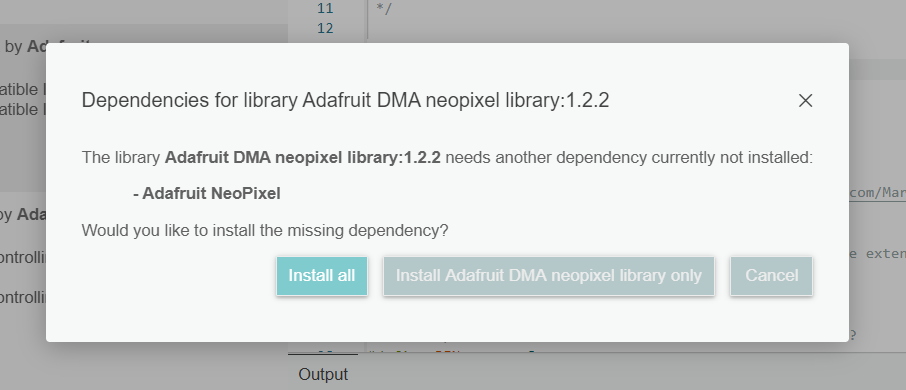Screen dimensions: 906x390
Task: Select line number 12 in the editor gutter
Action: pyautogui.click(x=325, y=28)
